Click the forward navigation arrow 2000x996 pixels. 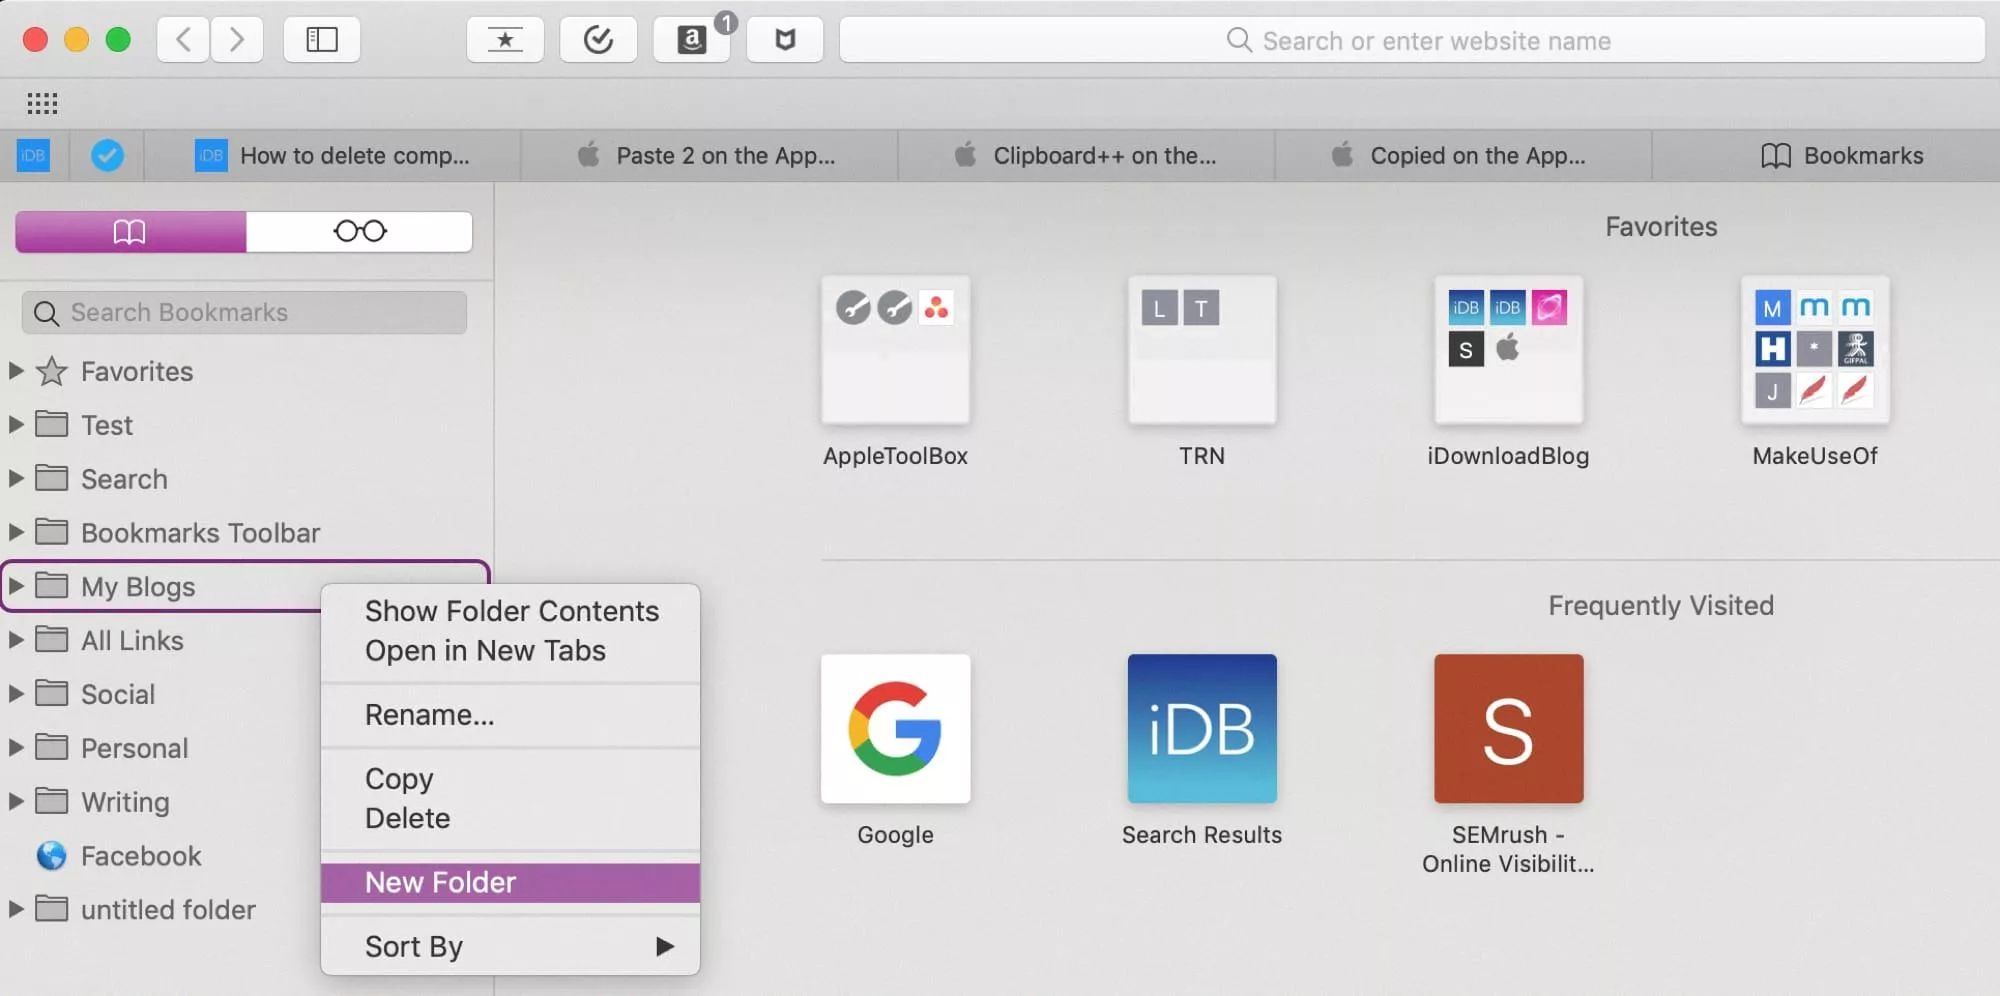(237, 40)
